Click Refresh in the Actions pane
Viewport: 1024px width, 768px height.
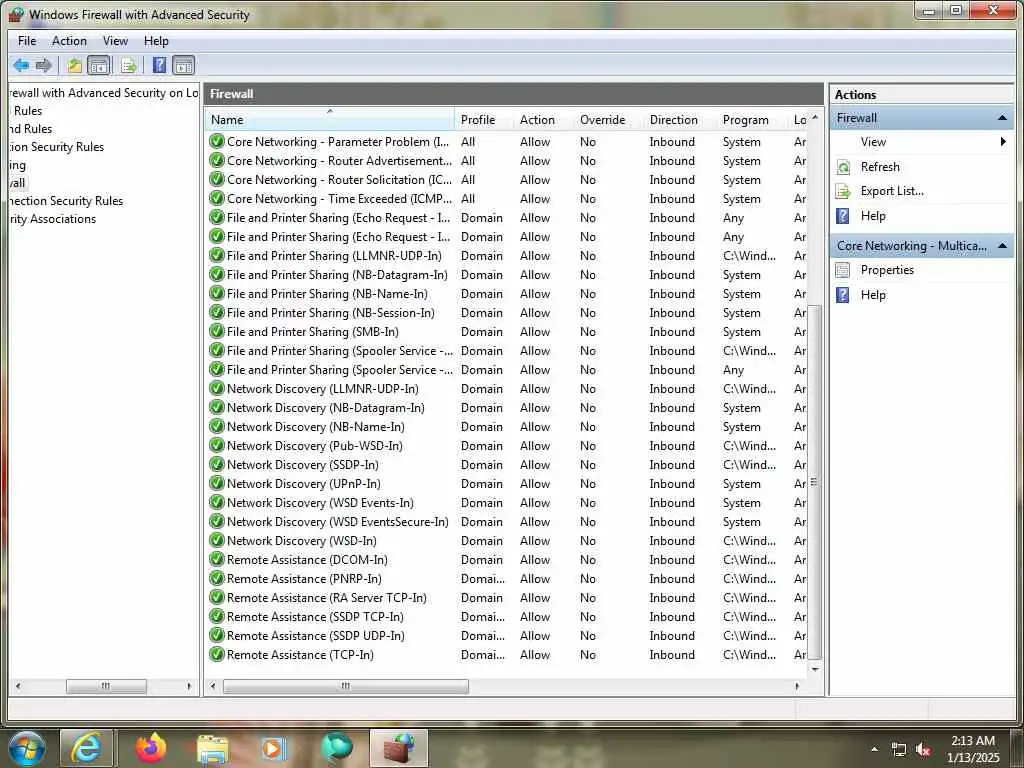(x=880, y=167)
